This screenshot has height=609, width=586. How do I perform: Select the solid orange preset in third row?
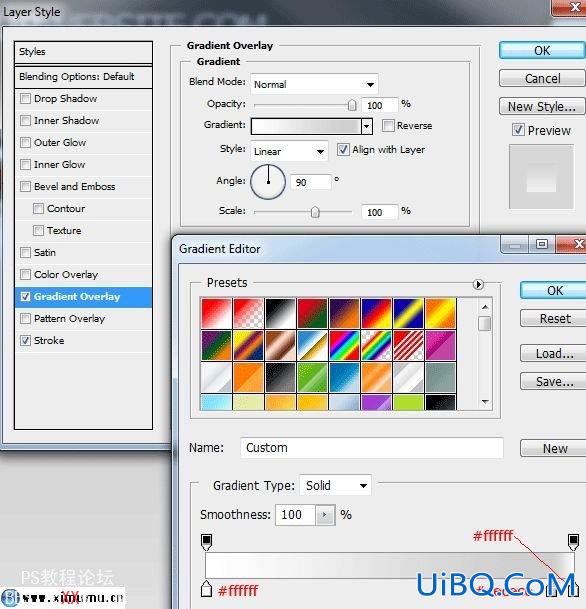point(249,377)
